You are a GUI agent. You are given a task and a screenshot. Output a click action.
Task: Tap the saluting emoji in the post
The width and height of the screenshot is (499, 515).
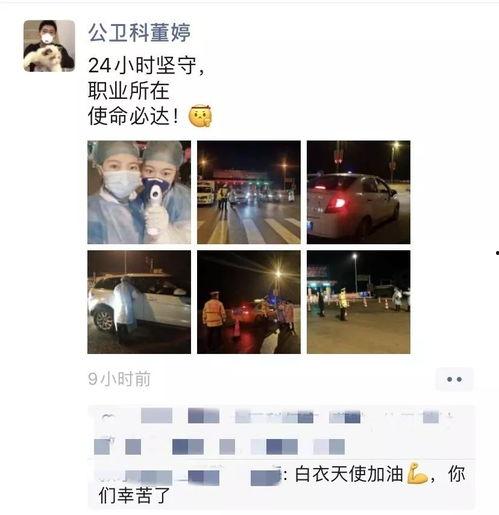(x=200, y=116)
